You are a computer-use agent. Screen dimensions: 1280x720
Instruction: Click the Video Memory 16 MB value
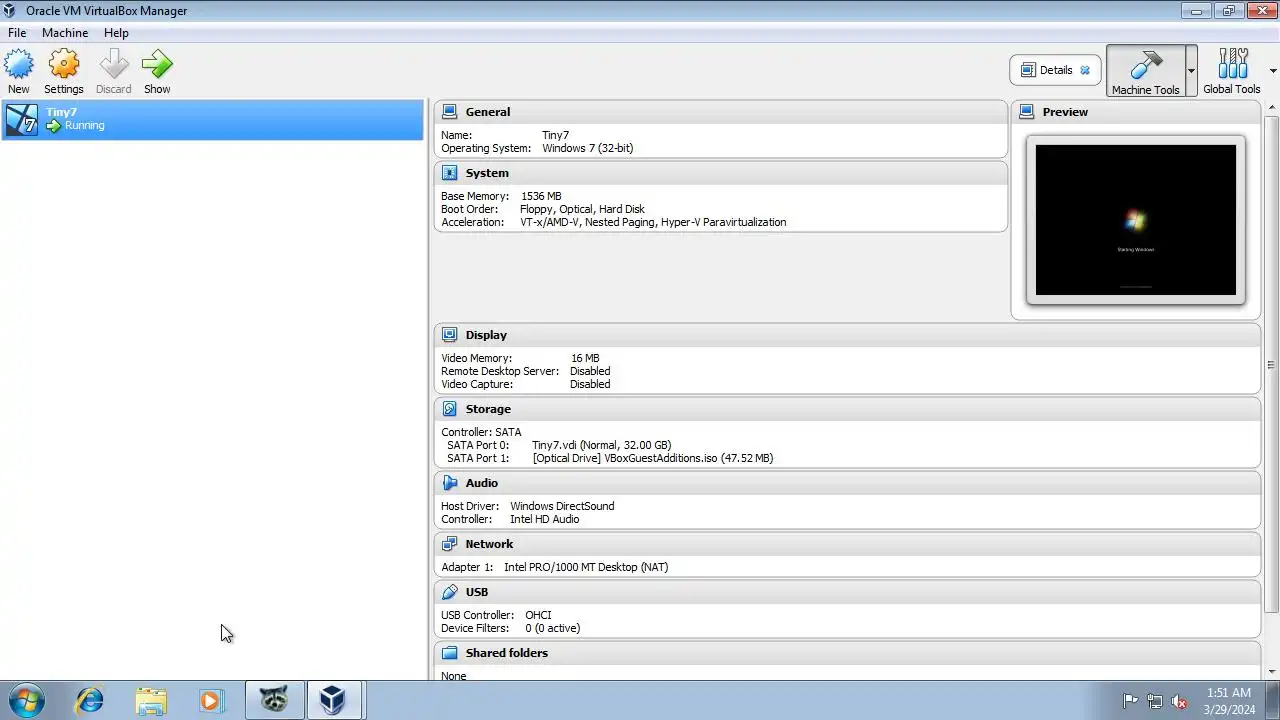click(585, 358)
